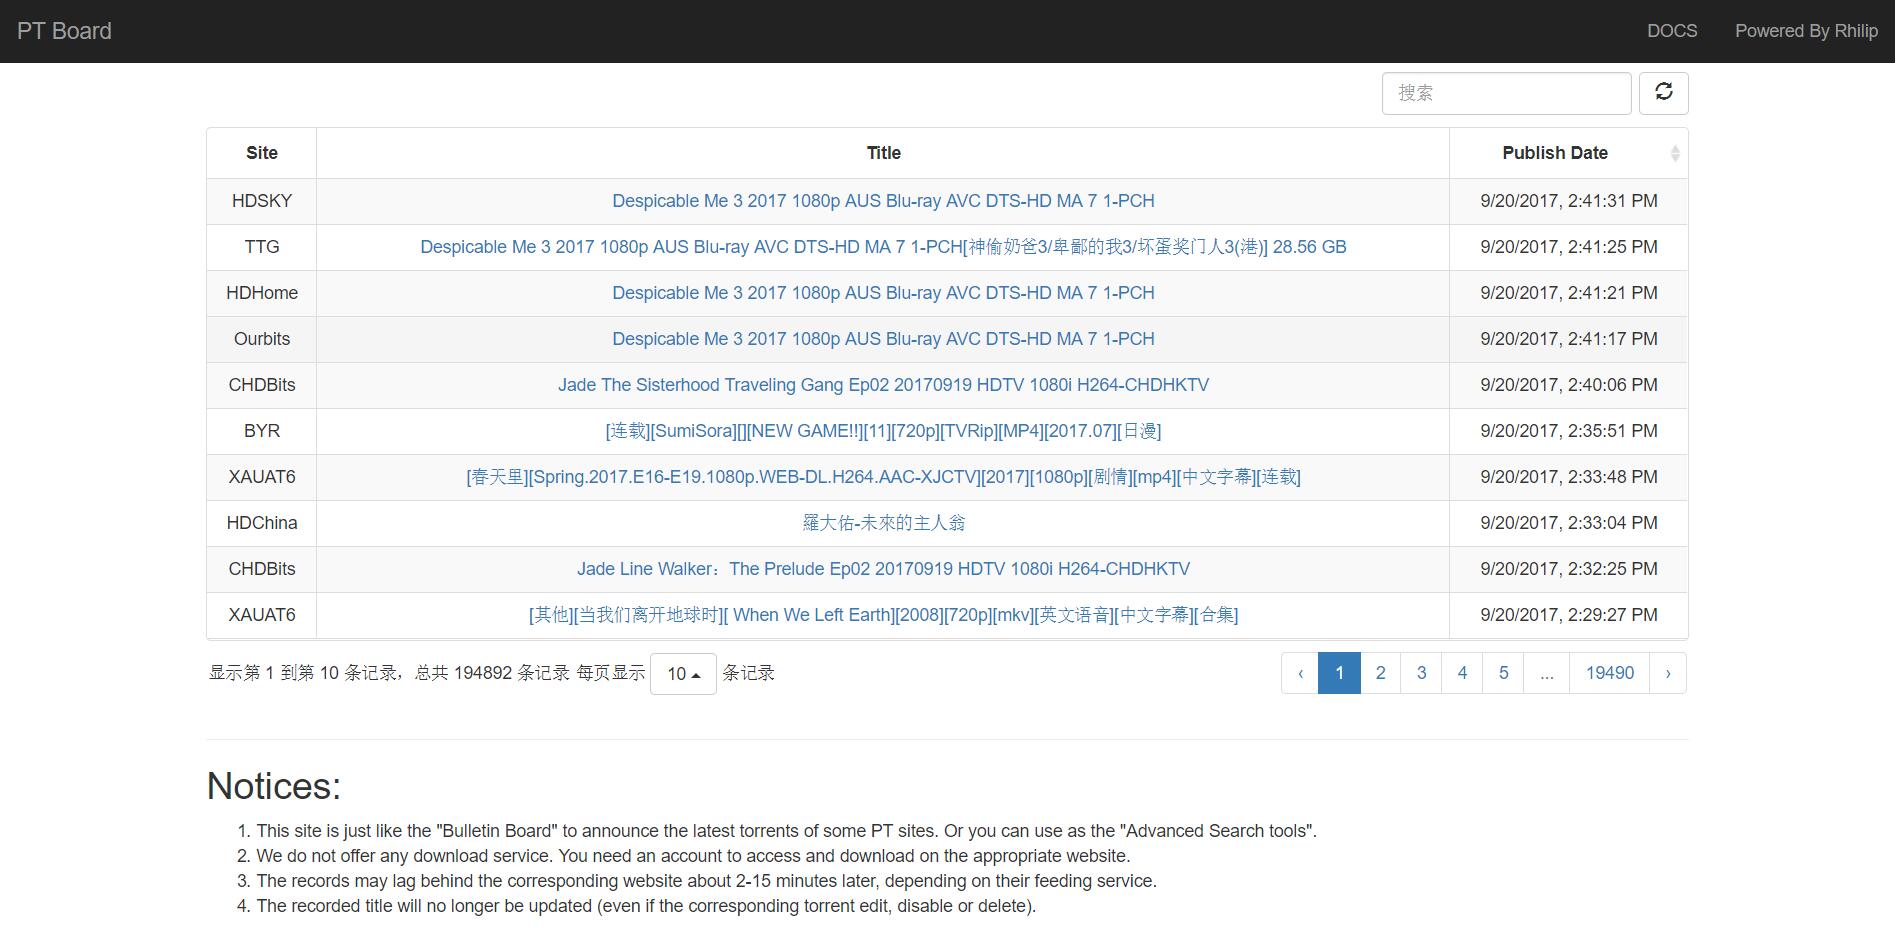Open HDSKY Despicable Me 3 torrent link
Viewport: 1895px width, 937px height.
tap(883, 201)
